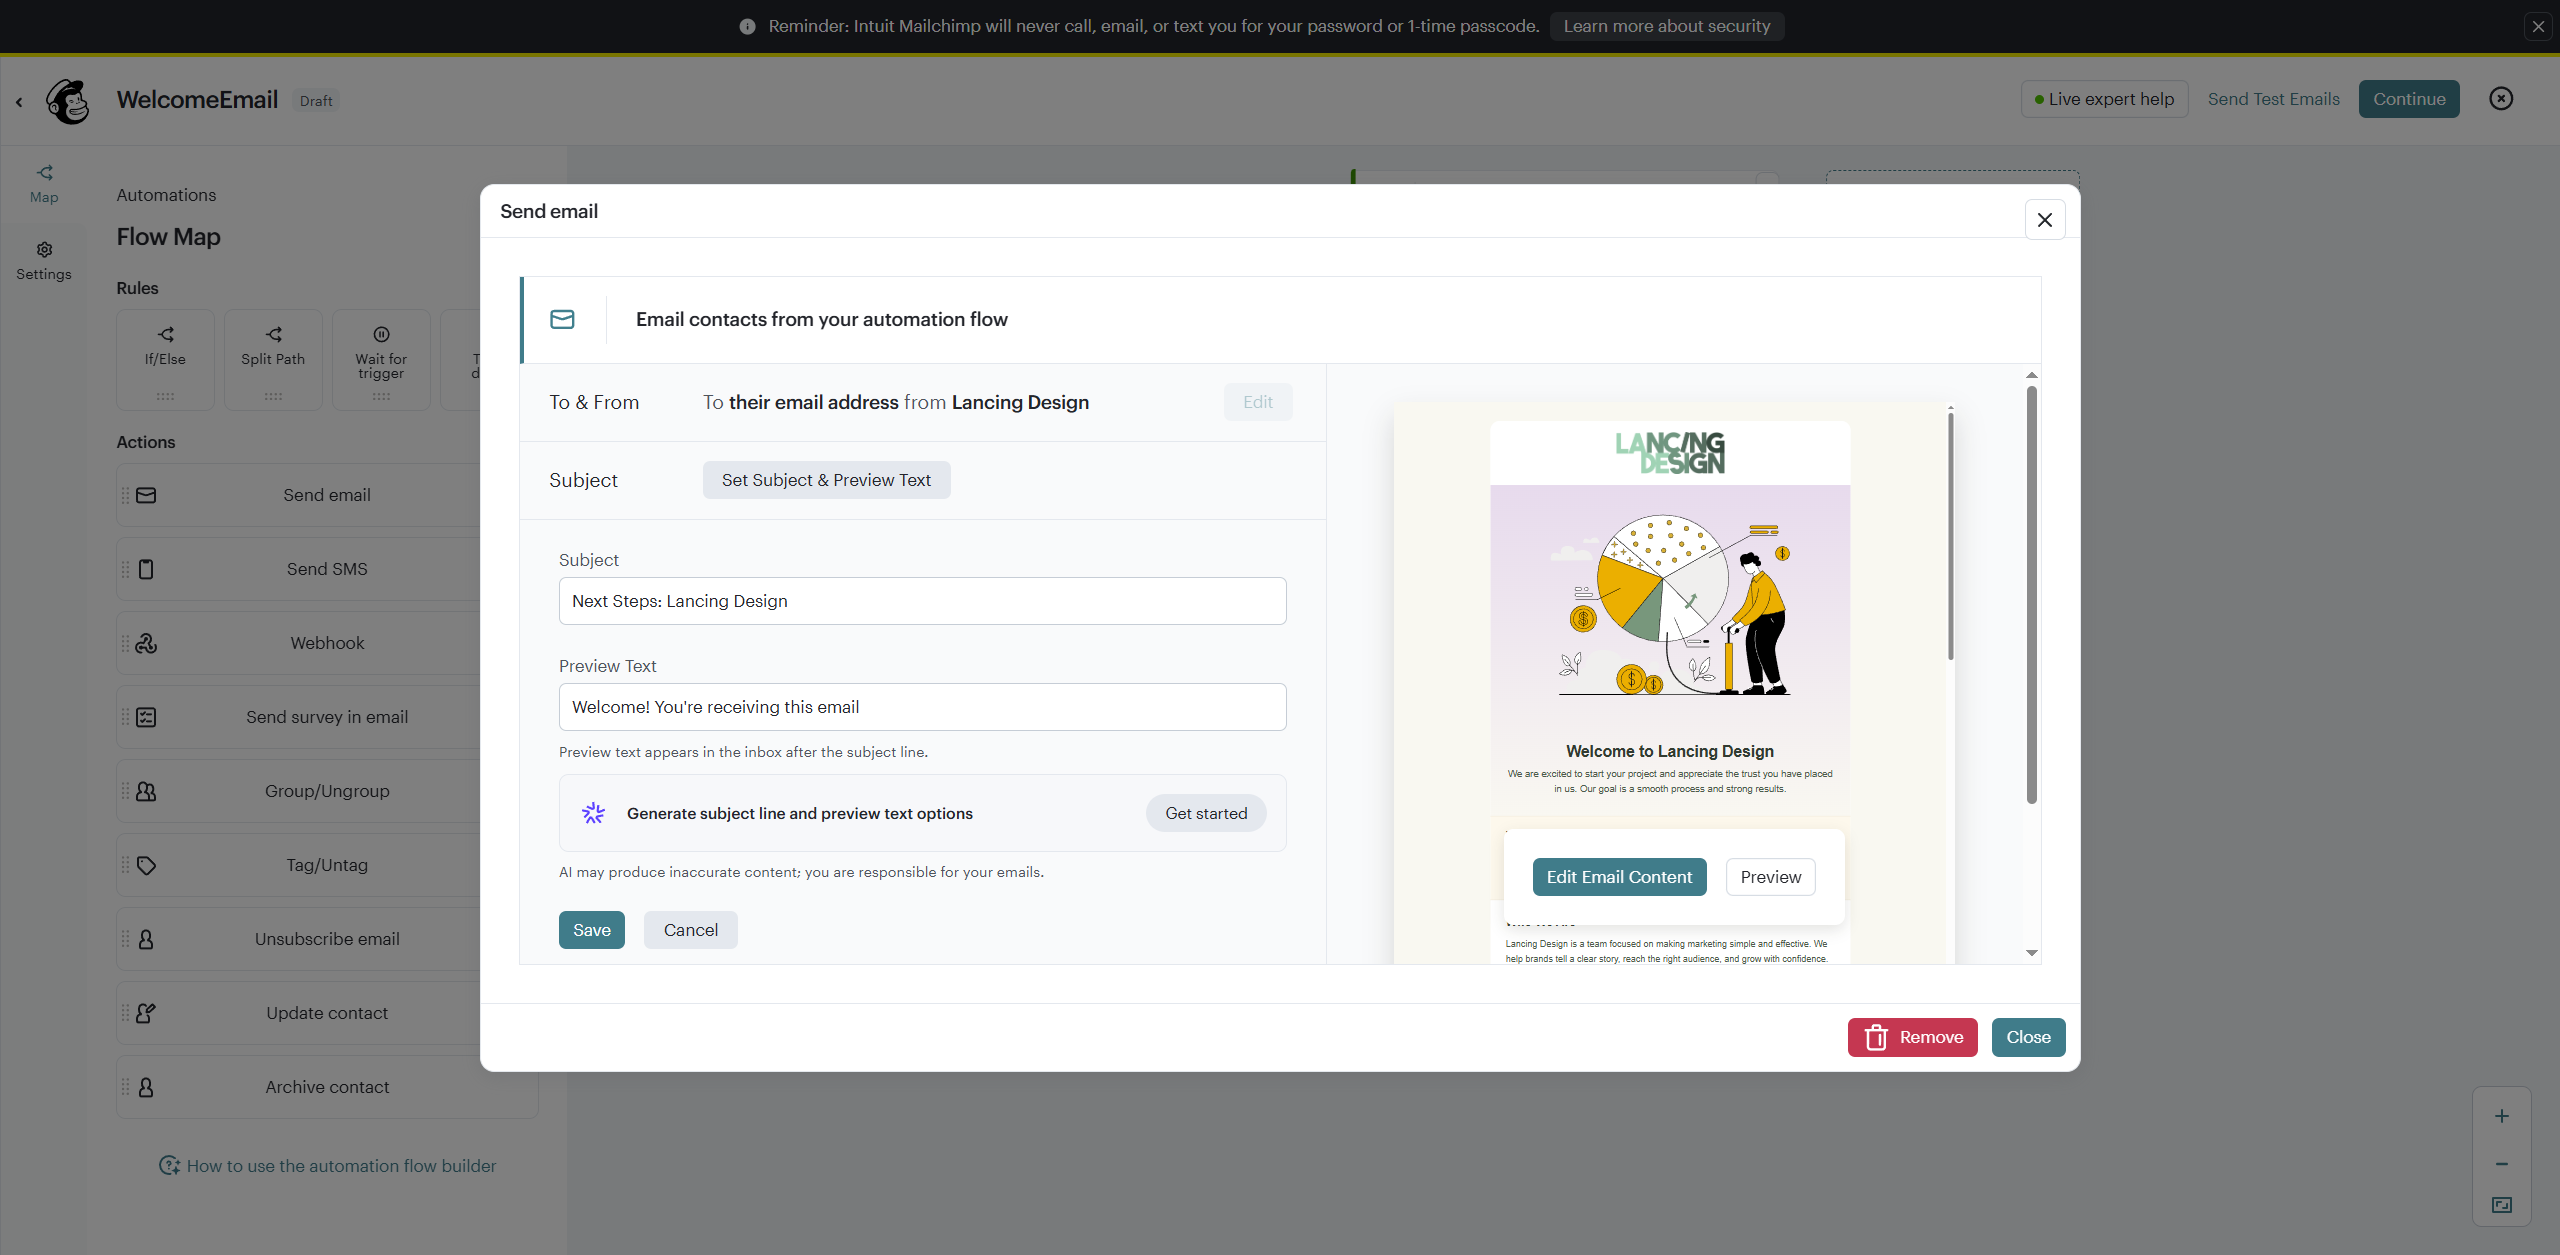Dismiss the security reminder banner
The image size is (2560, 1255).
[x=2538, y=26]
